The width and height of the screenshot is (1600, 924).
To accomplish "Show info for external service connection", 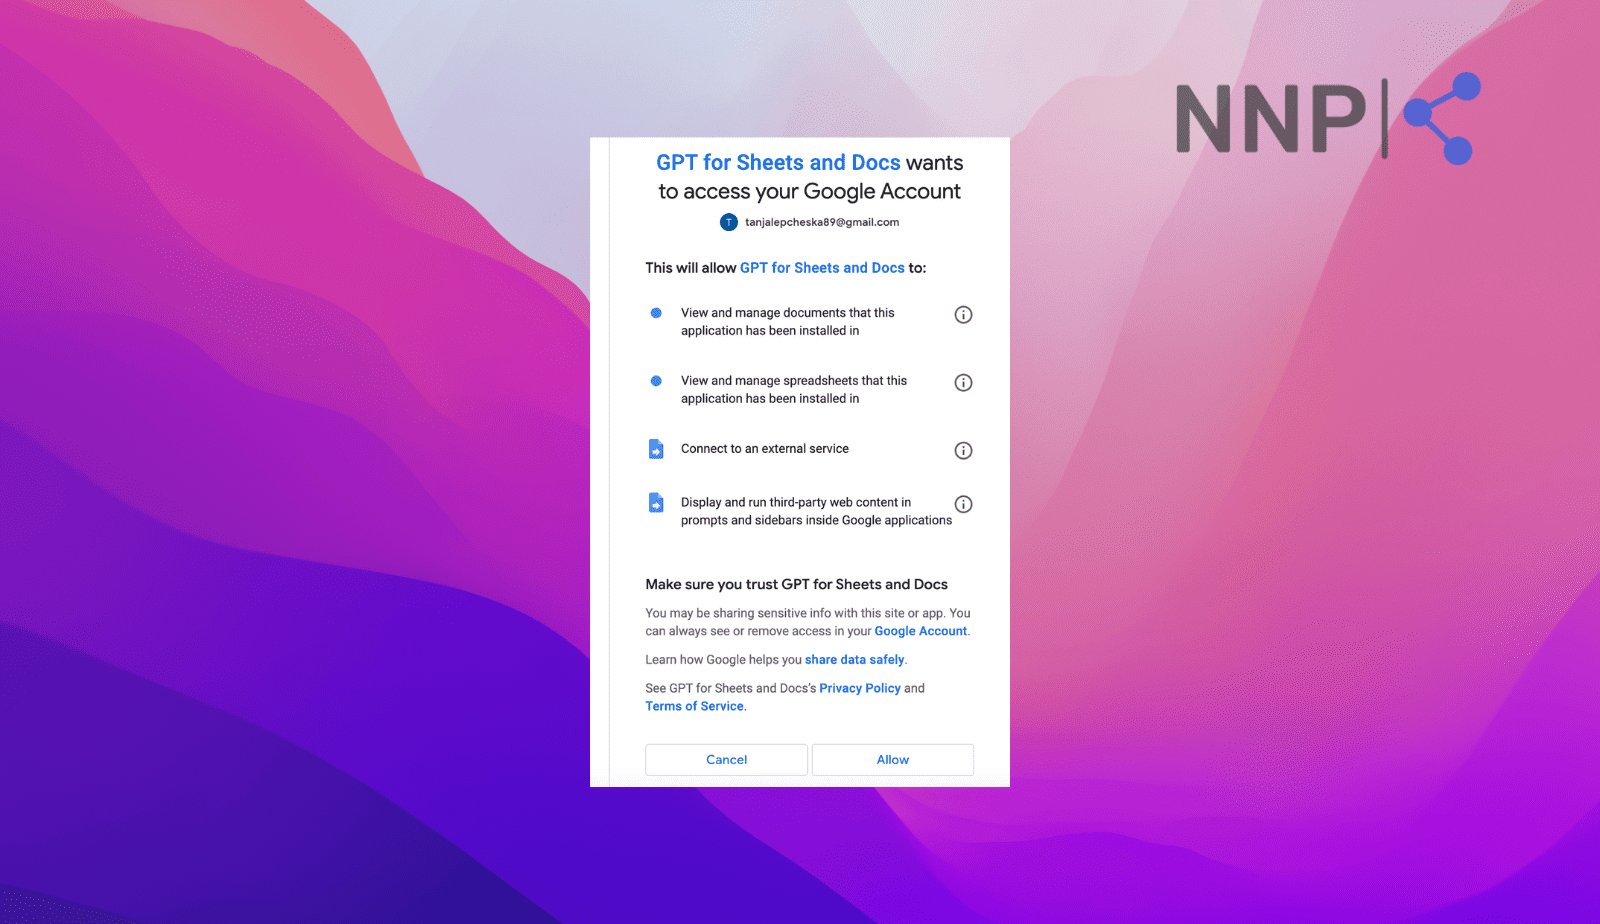I will click(963, 451).
